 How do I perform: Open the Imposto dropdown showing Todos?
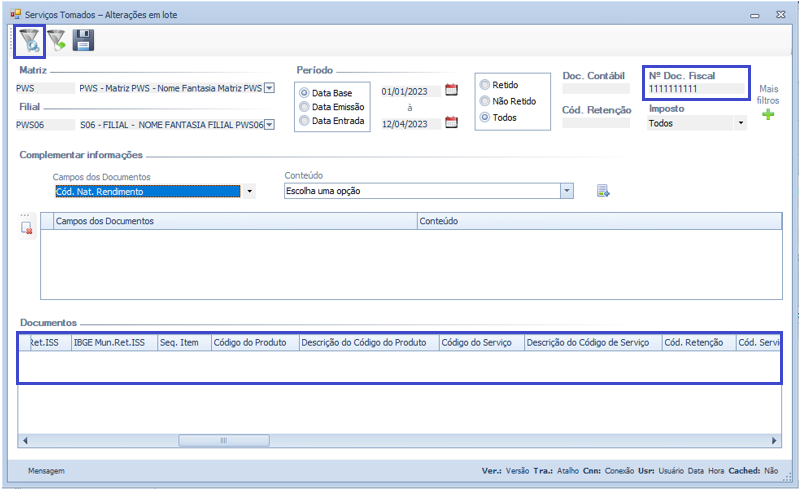point(740,124)
